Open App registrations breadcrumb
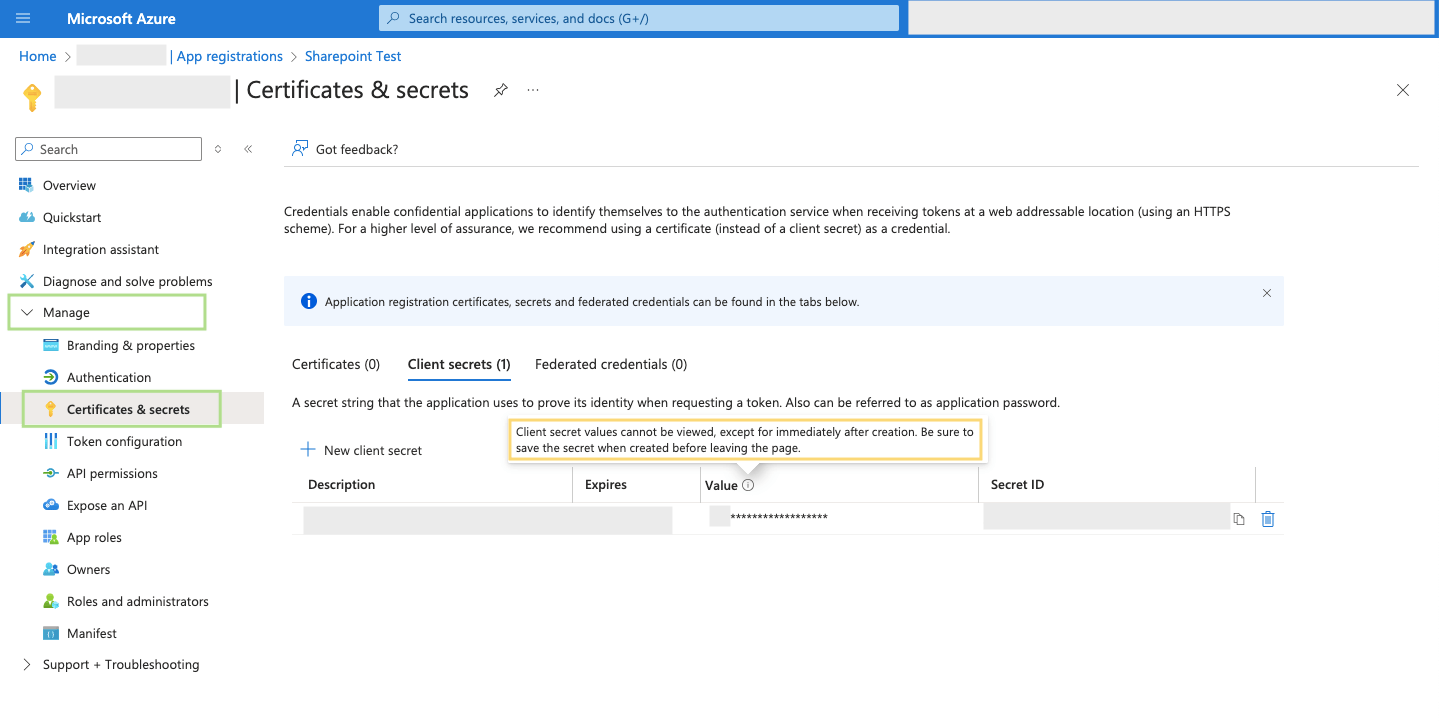The height and width of the screenshot is (723, 1439). pos(230,56)
